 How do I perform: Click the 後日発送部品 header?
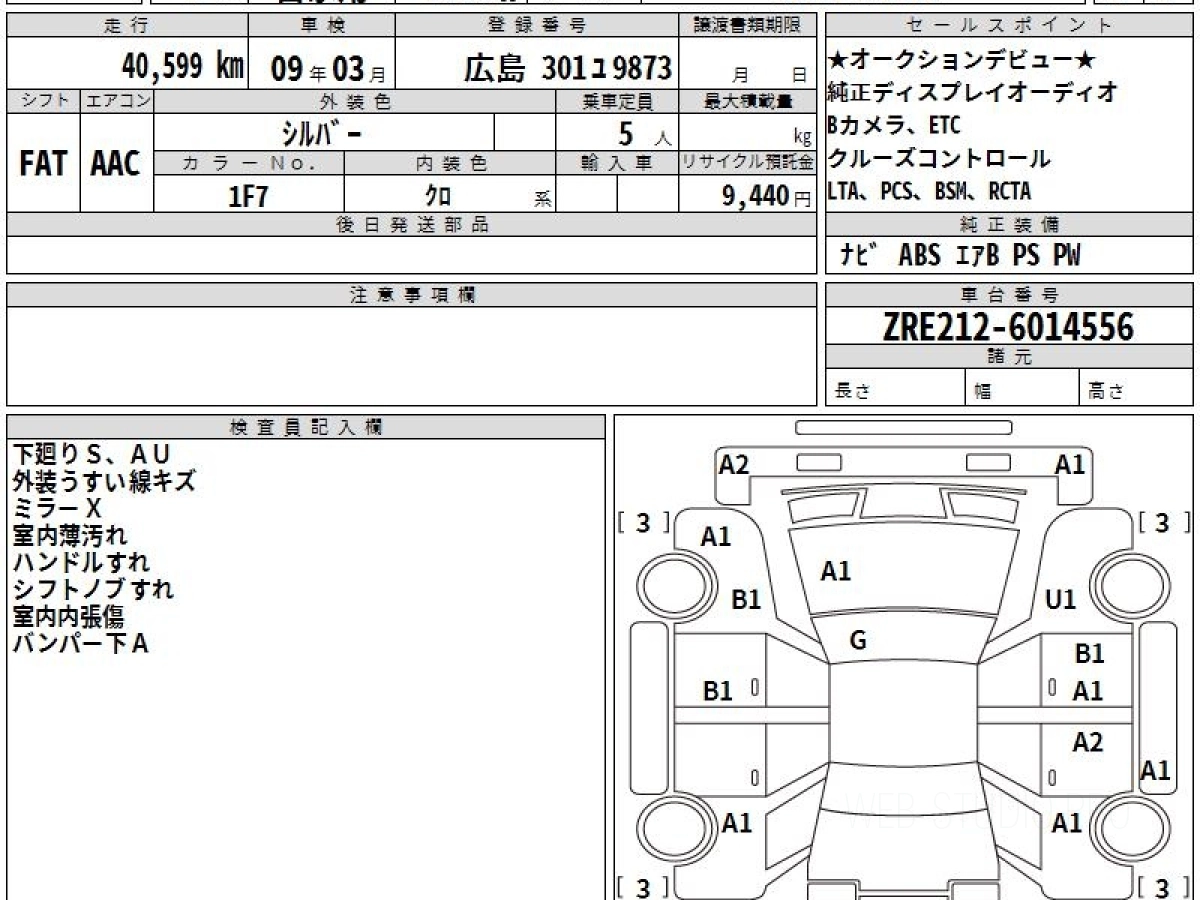411,225
